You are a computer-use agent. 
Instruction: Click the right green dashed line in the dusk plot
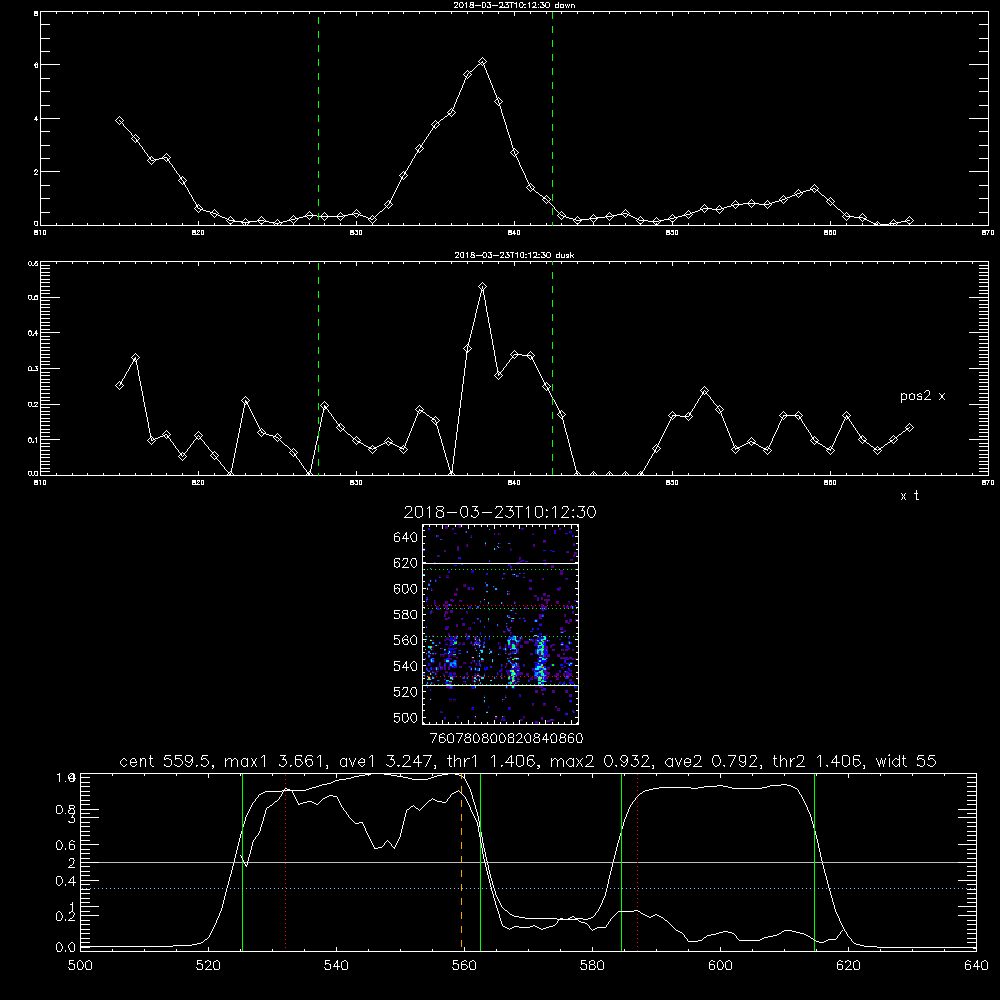click(x=552, y=369)
